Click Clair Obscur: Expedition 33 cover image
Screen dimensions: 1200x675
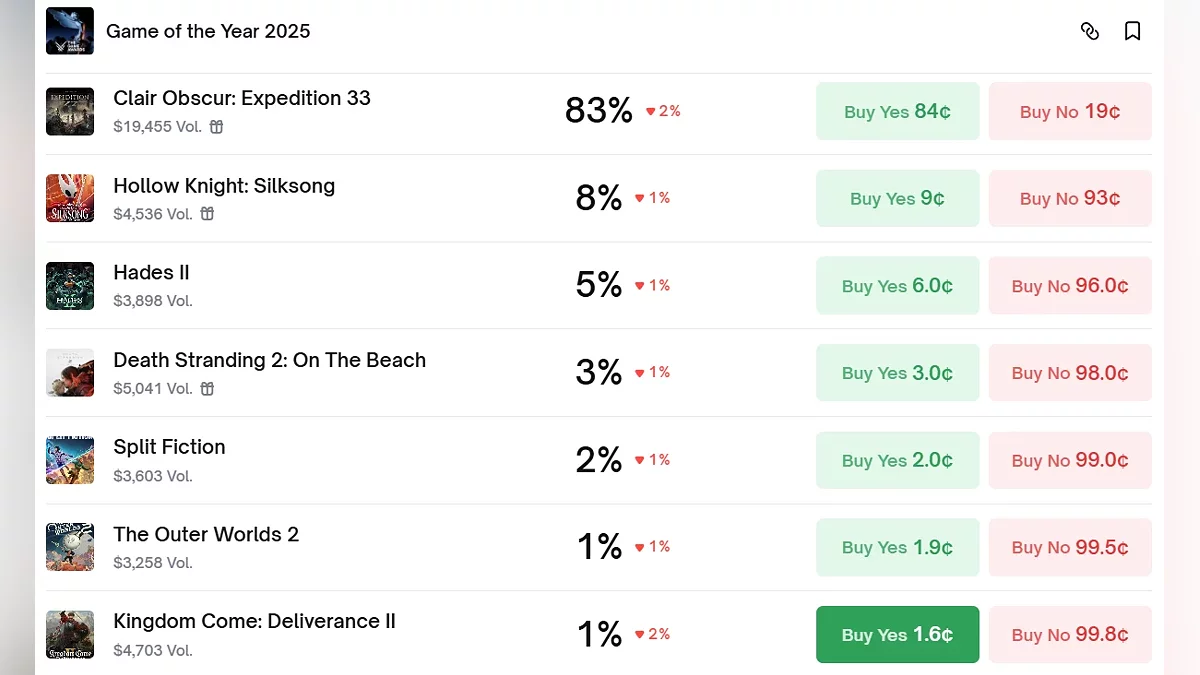(70, 111)
